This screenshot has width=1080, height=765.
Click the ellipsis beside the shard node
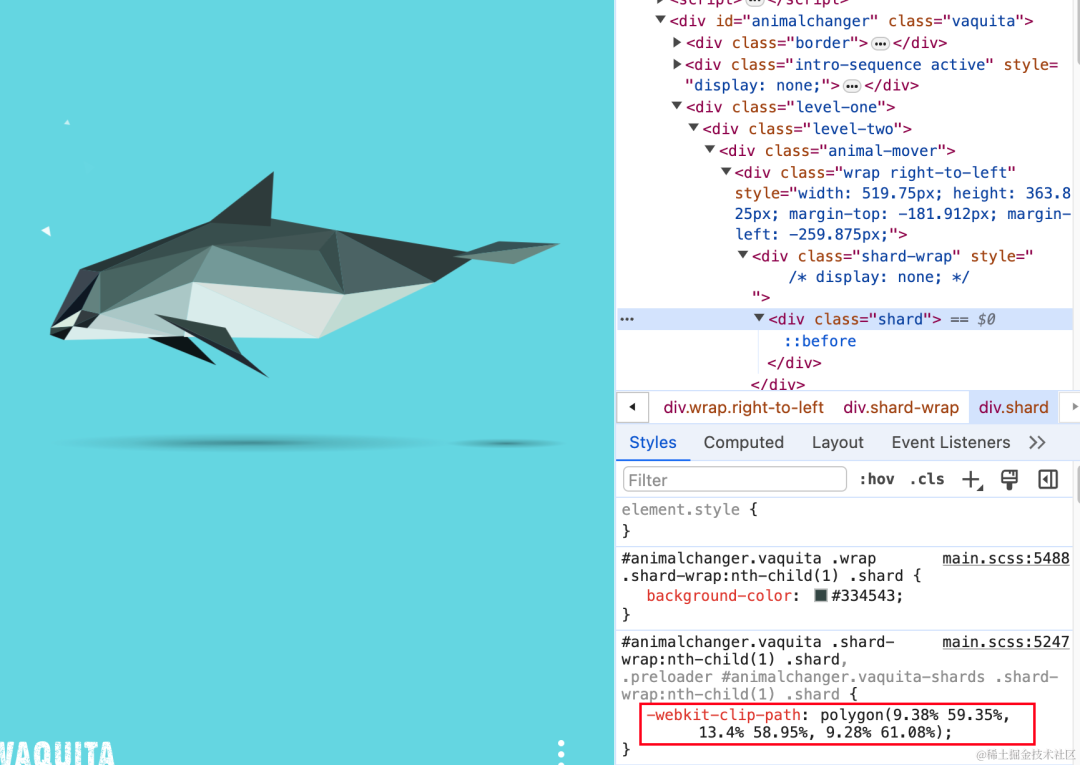tap(627, 319)
